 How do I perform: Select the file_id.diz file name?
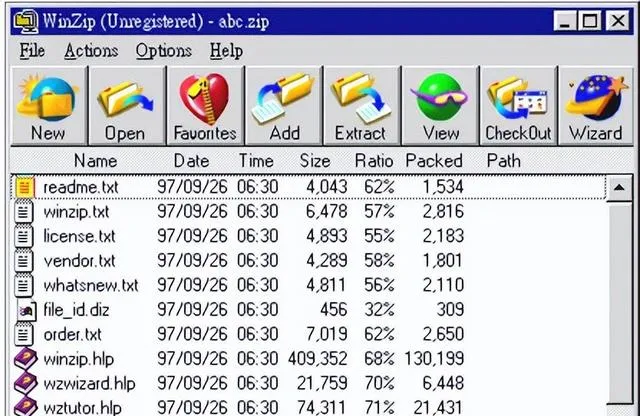point(76,310)
